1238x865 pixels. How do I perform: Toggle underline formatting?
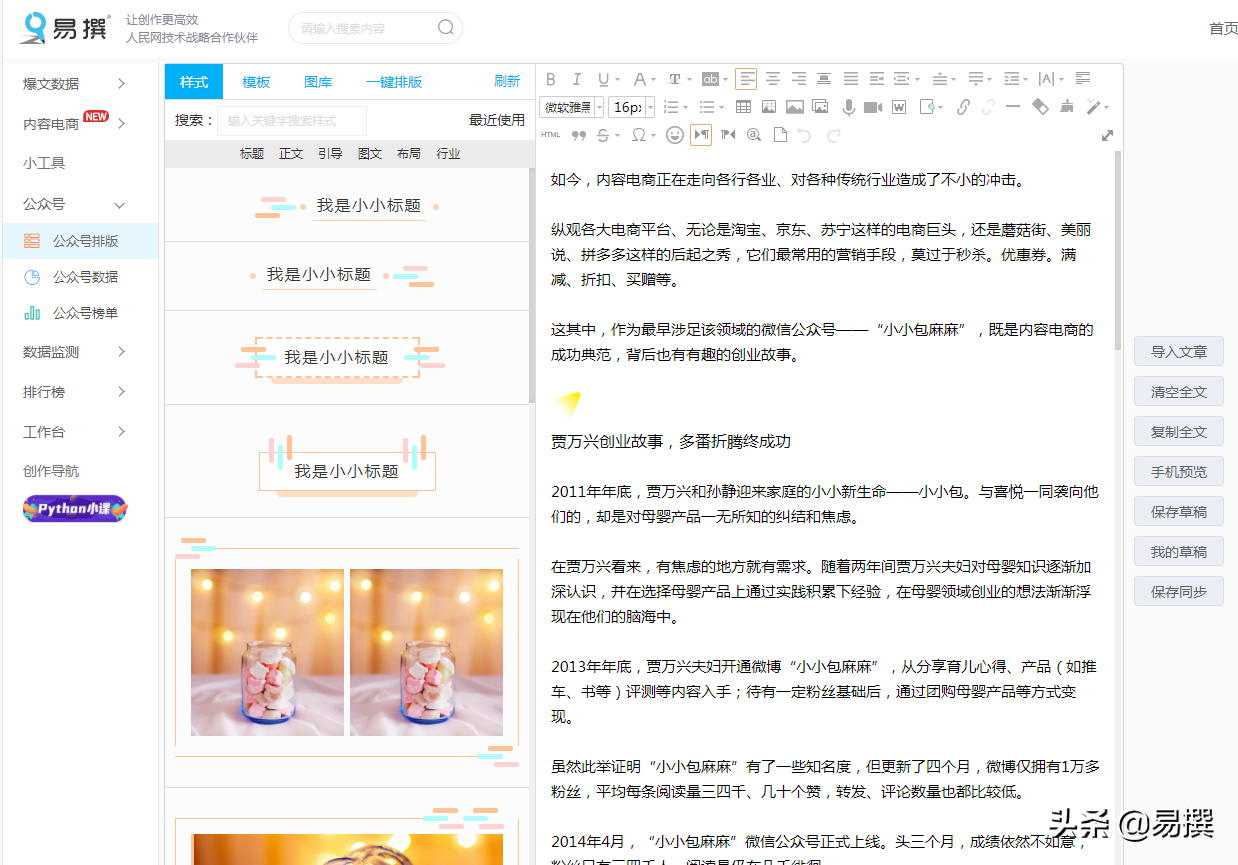click(x=604, y=79)
